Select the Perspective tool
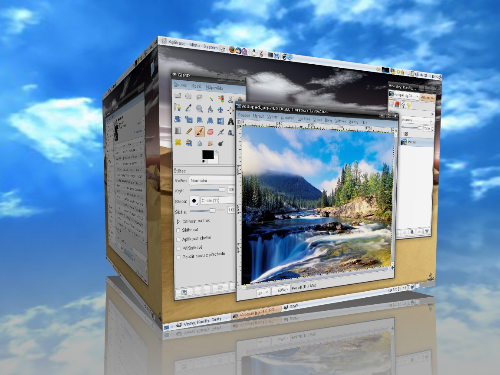 (210, 121)
